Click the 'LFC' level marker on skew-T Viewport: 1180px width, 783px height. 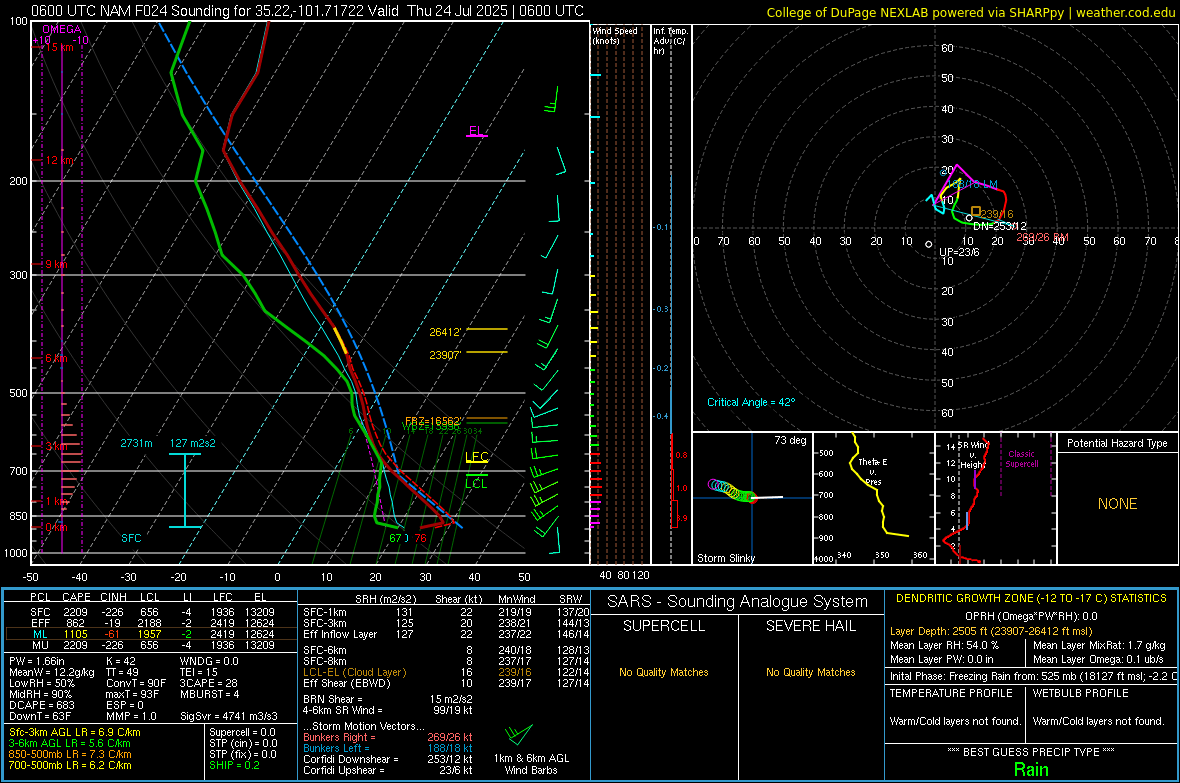pos(476,456)
